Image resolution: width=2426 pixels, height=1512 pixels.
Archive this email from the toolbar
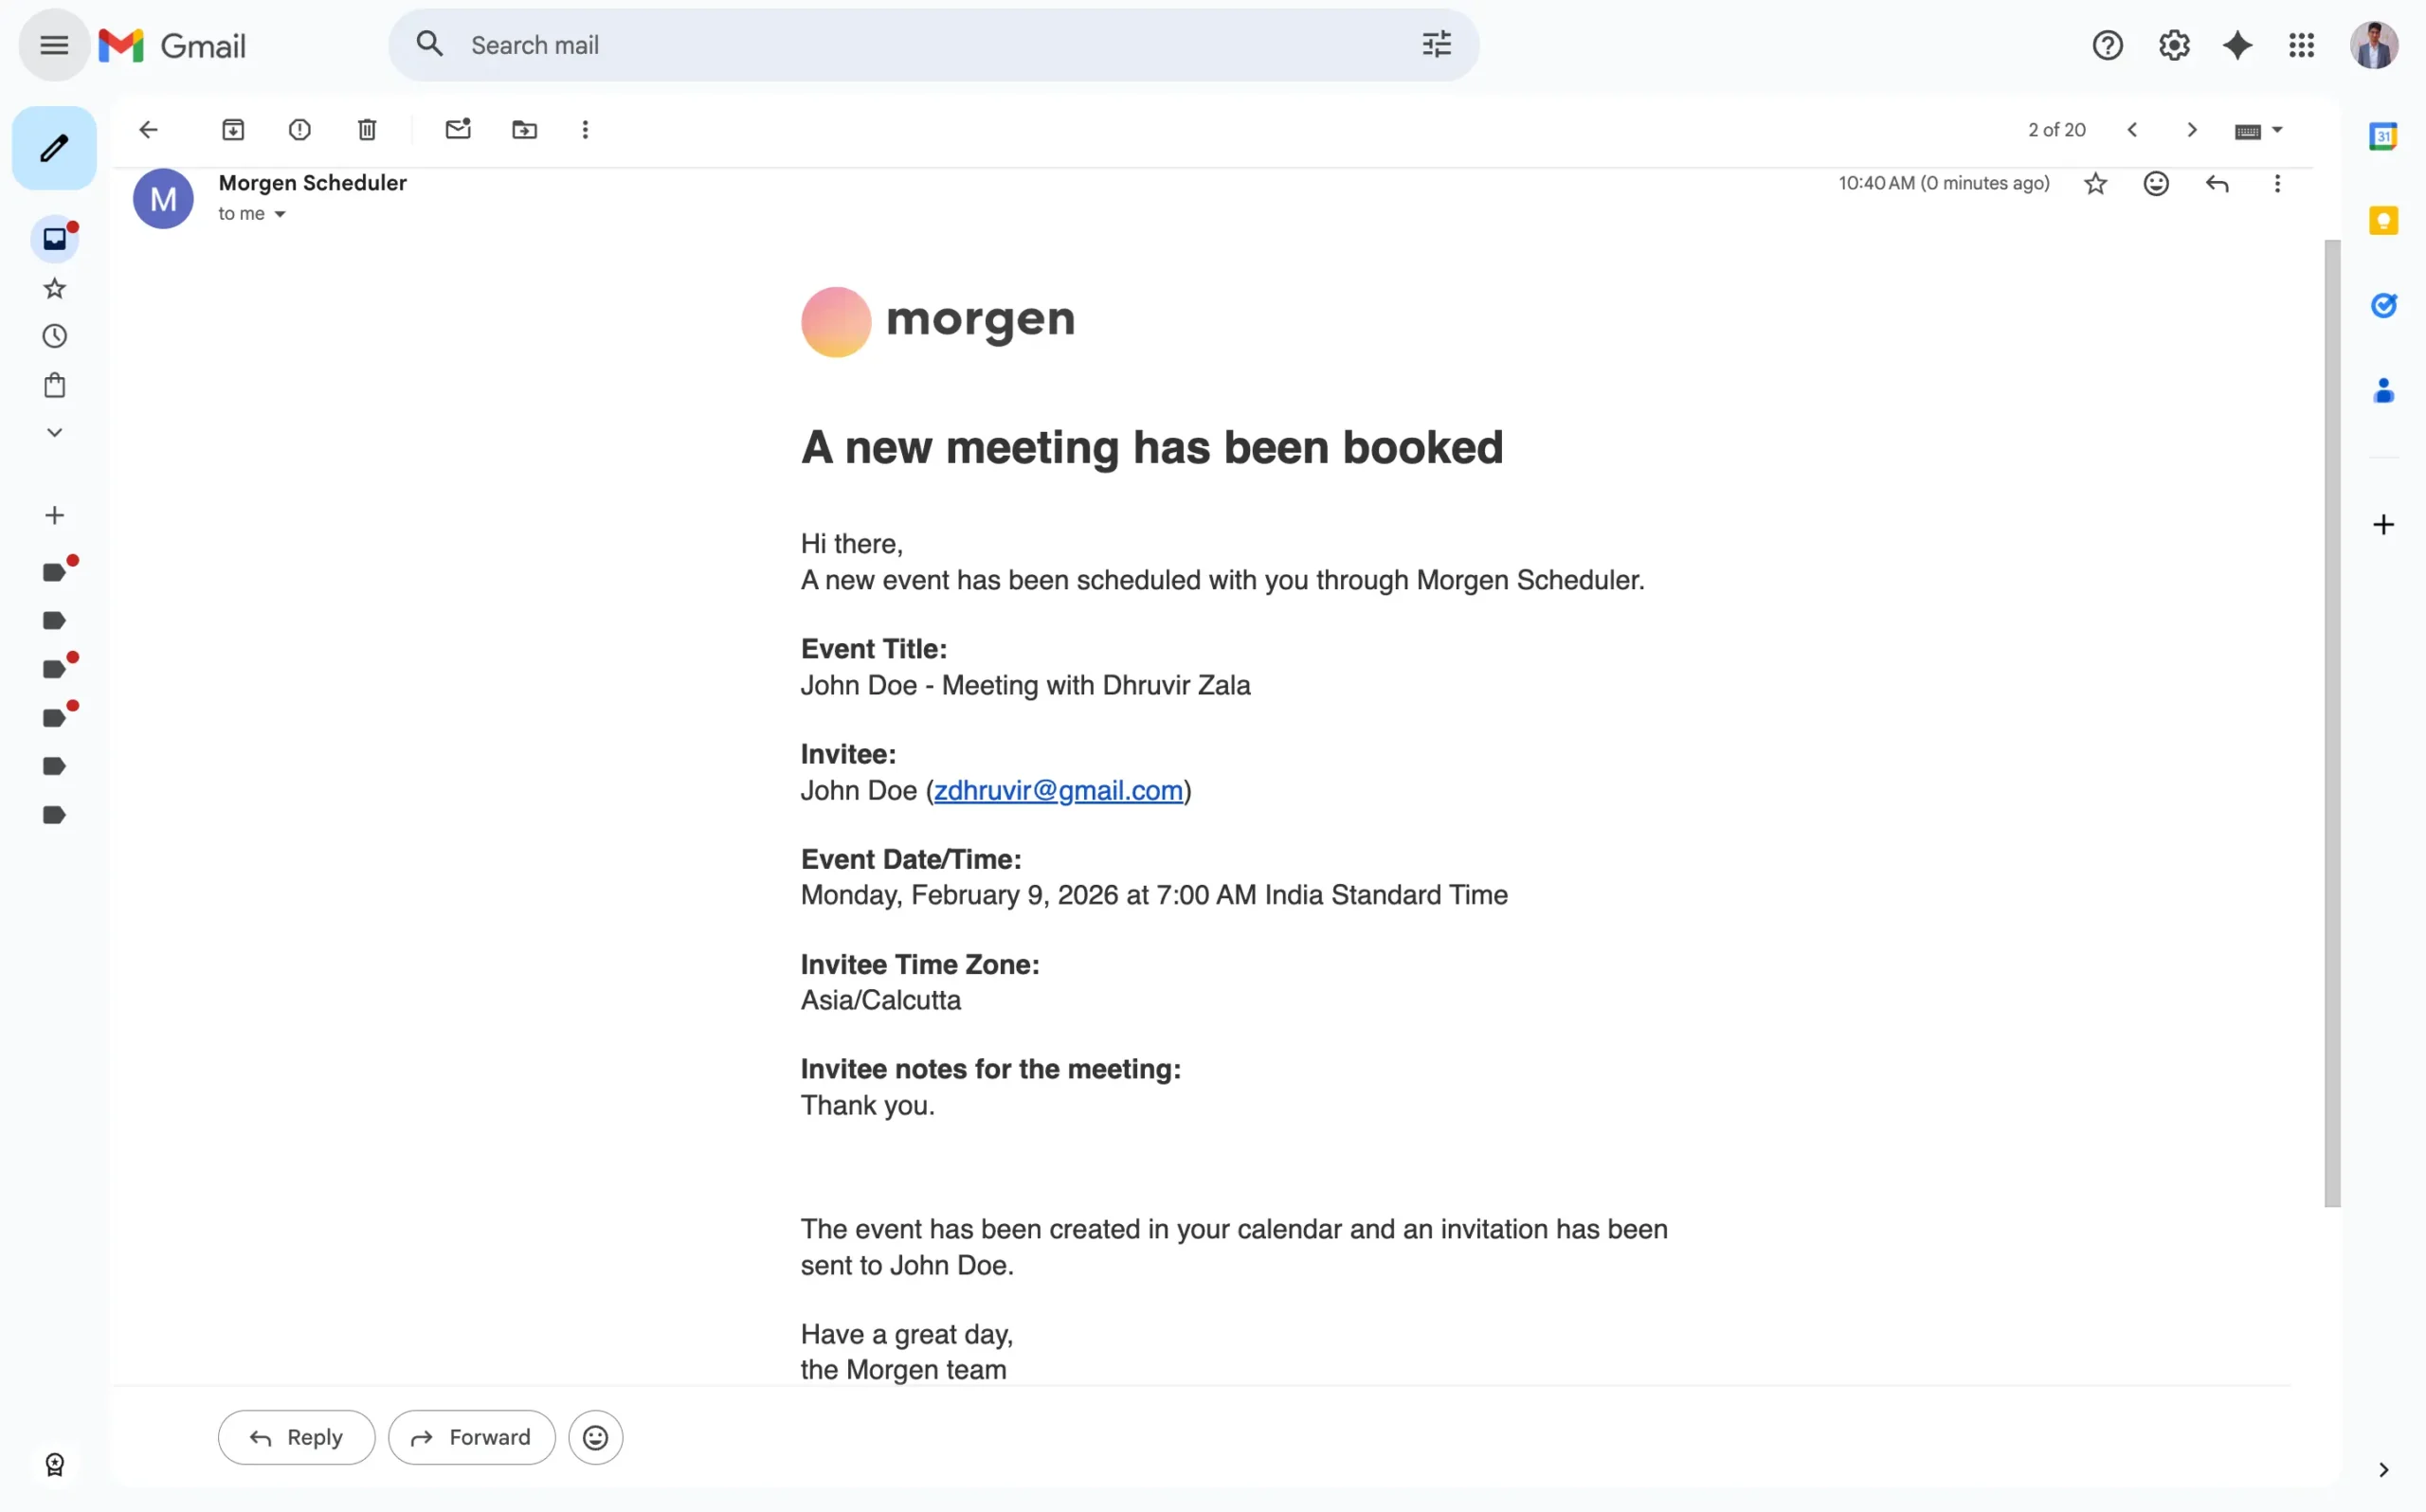click(x=233, y=129)
